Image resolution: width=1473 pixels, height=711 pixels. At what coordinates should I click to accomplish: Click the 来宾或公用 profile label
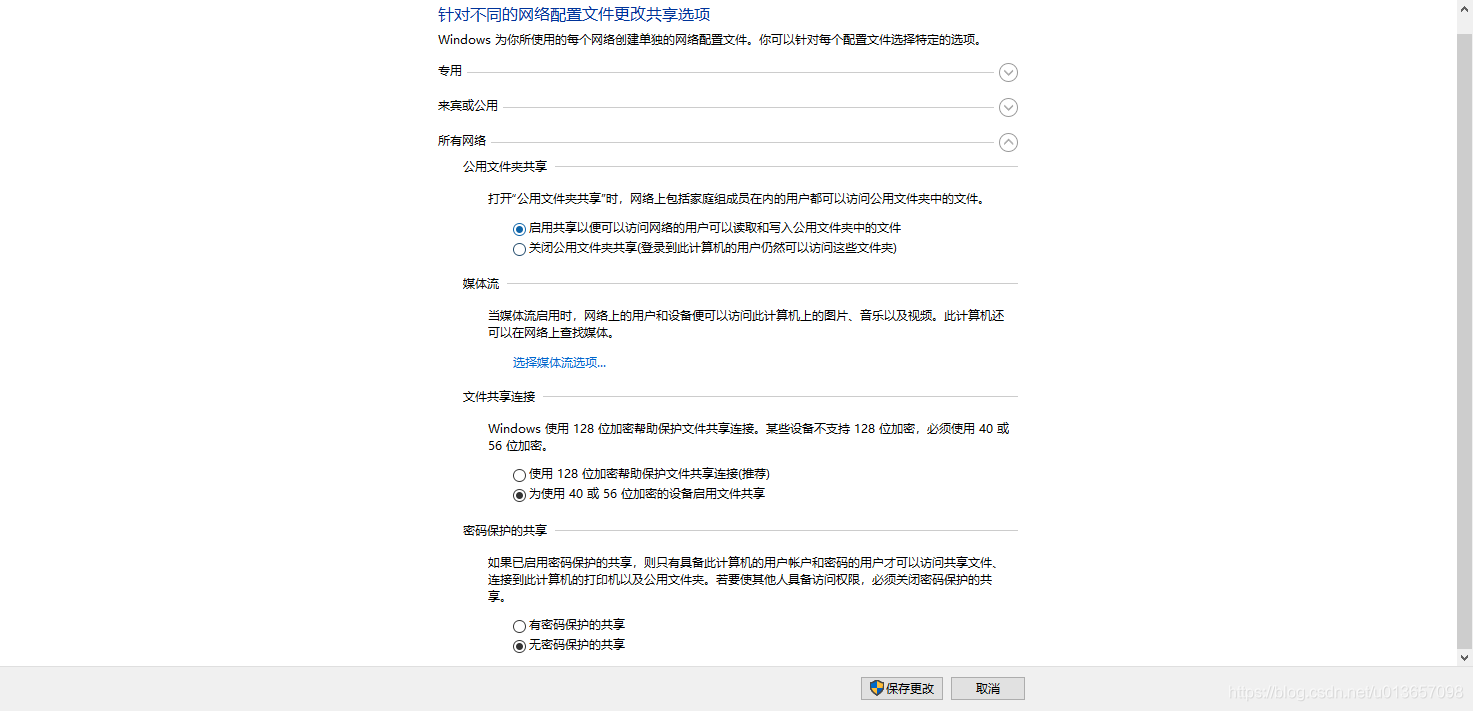click(x=468, y=106)
